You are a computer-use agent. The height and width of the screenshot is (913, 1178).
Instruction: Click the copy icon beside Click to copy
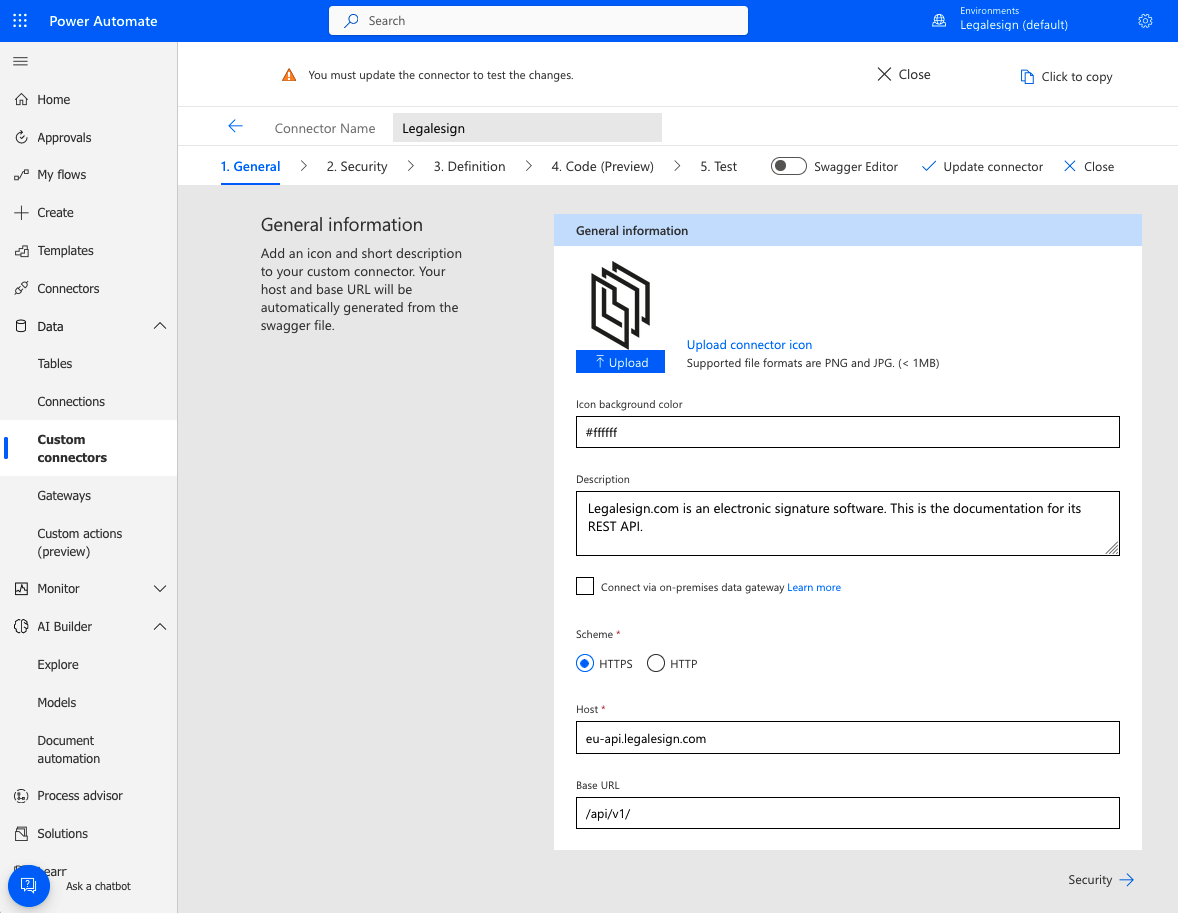pyautogui.click(x=1027, y=77)
